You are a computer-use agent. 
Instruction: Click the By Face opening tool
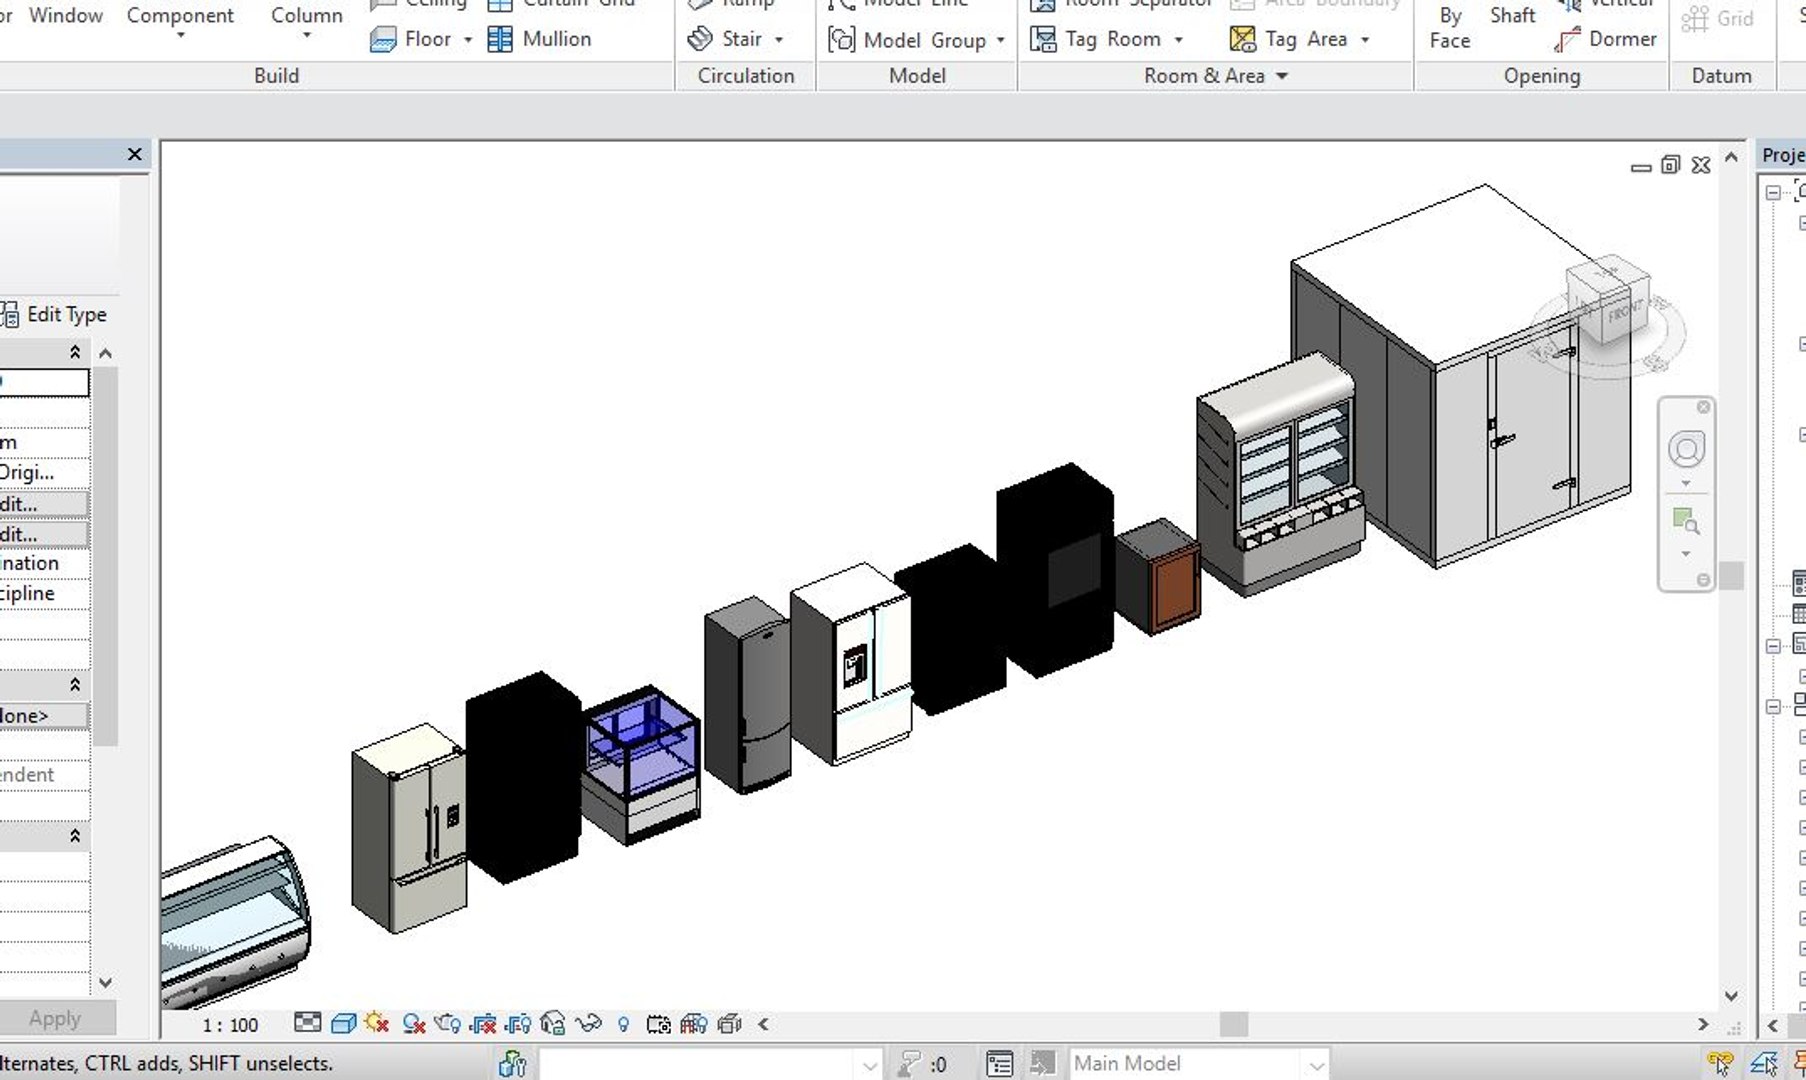(x=1450, y=28)
